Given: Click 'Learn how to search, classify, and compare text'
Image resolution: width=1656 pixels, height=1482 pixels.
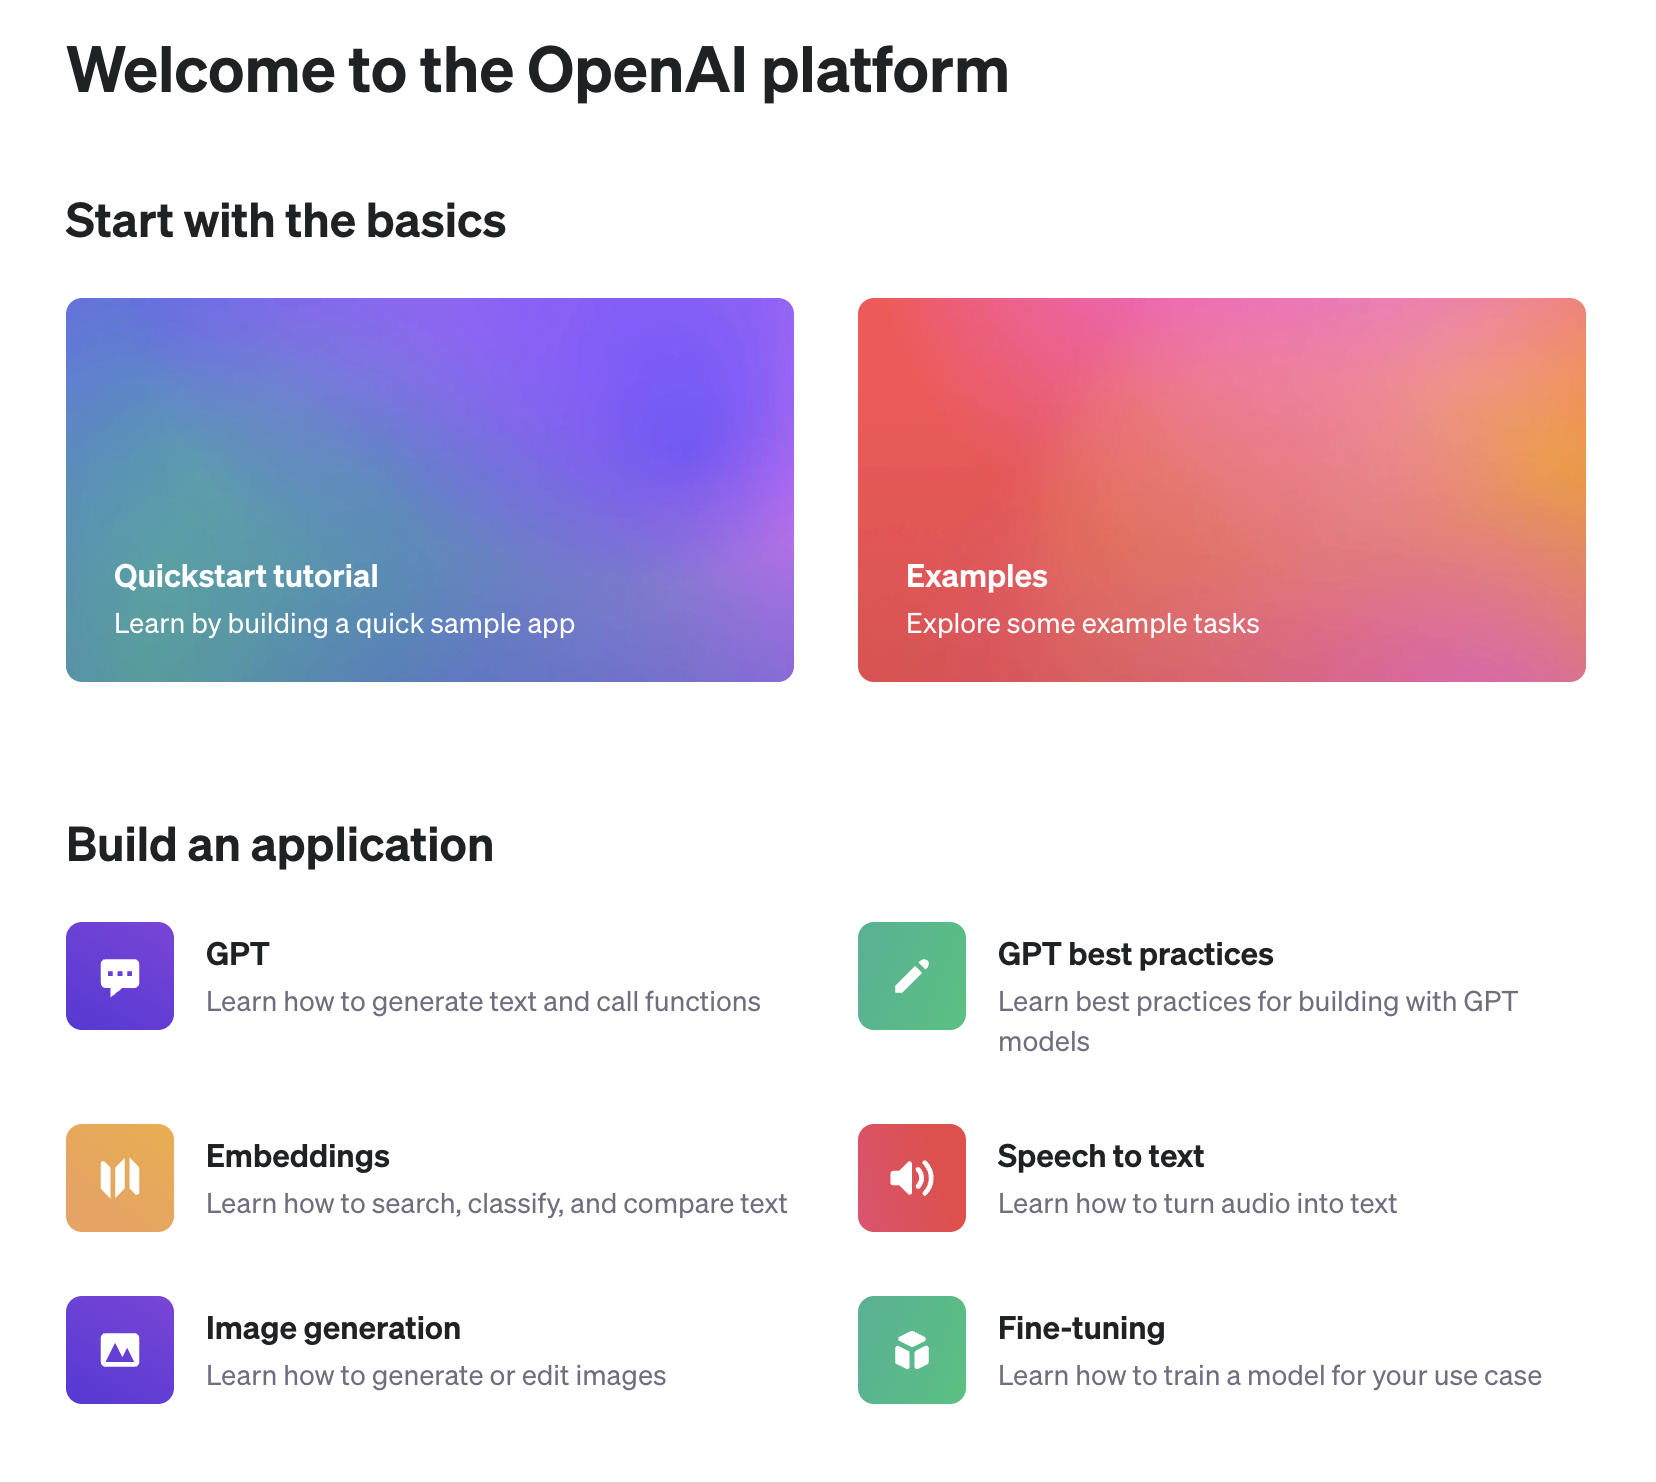Looking at the screenshot, I should [497, 1203].
